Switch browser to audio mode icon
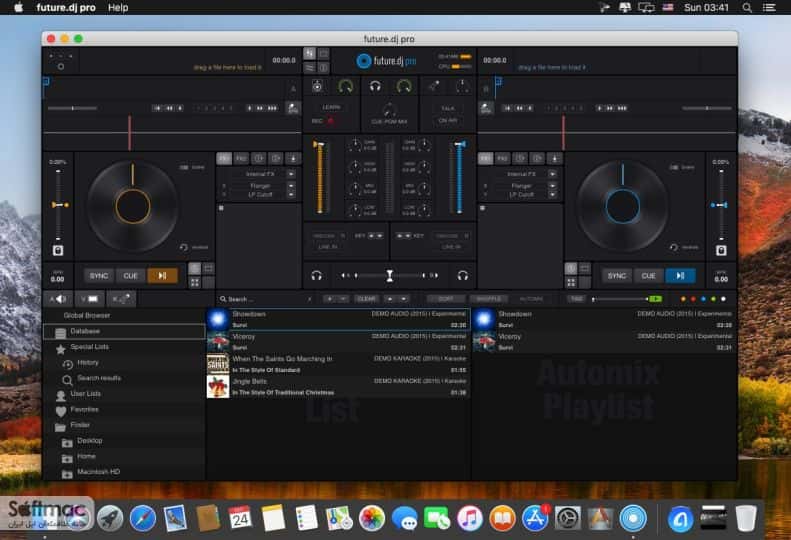Image resolution: width=791 pixels, height=540 pixels. pos(58,299)
